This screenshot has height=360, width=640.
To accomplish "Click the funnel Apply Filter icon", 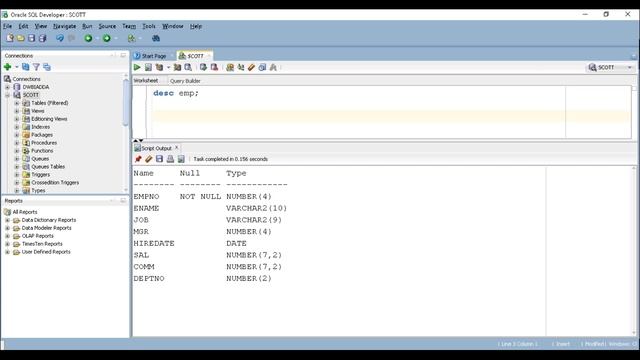I will click(x=36, y=67).
